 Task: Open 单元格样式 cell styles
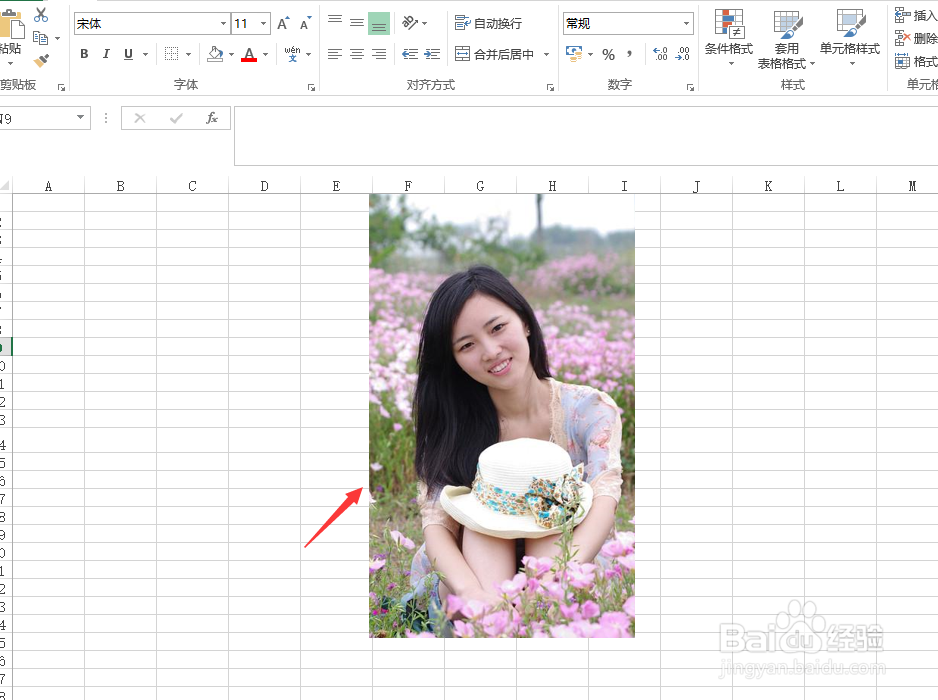pos(850,37)
